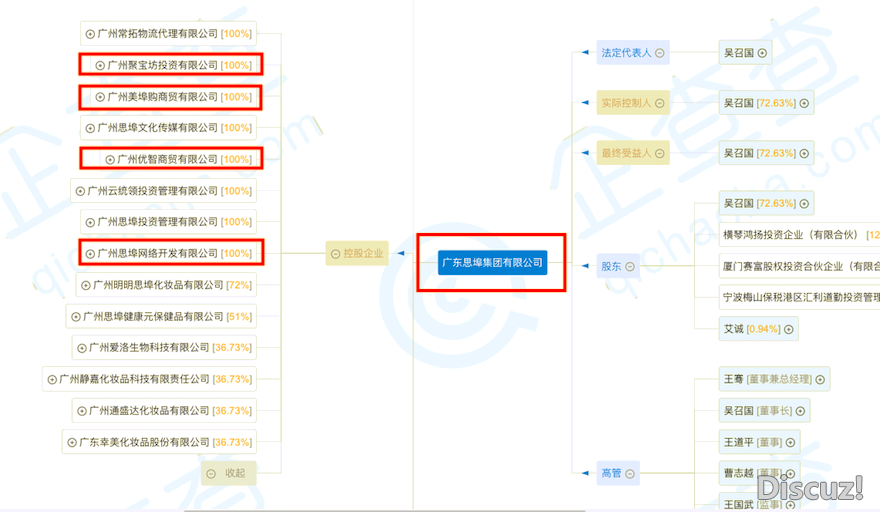Expand 广州美埠购商贸有限公司 node plus icon
Image resolution: width=880 pixels, height=512 pixels.
tap(100, 97)
